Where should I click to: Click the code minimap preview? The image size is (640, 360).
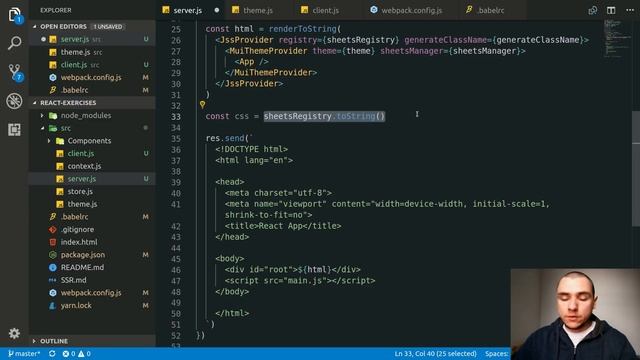point(618,39)
